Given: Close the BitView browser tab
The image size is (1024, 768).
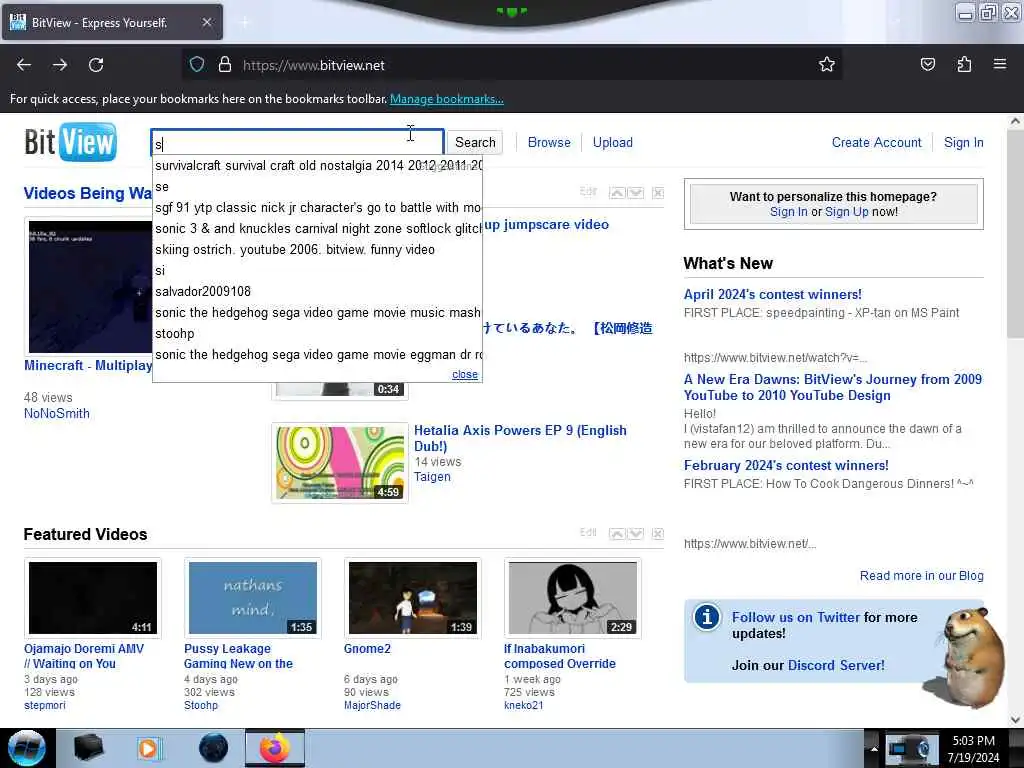Looking at the screenshot, I should click(206, 22).
